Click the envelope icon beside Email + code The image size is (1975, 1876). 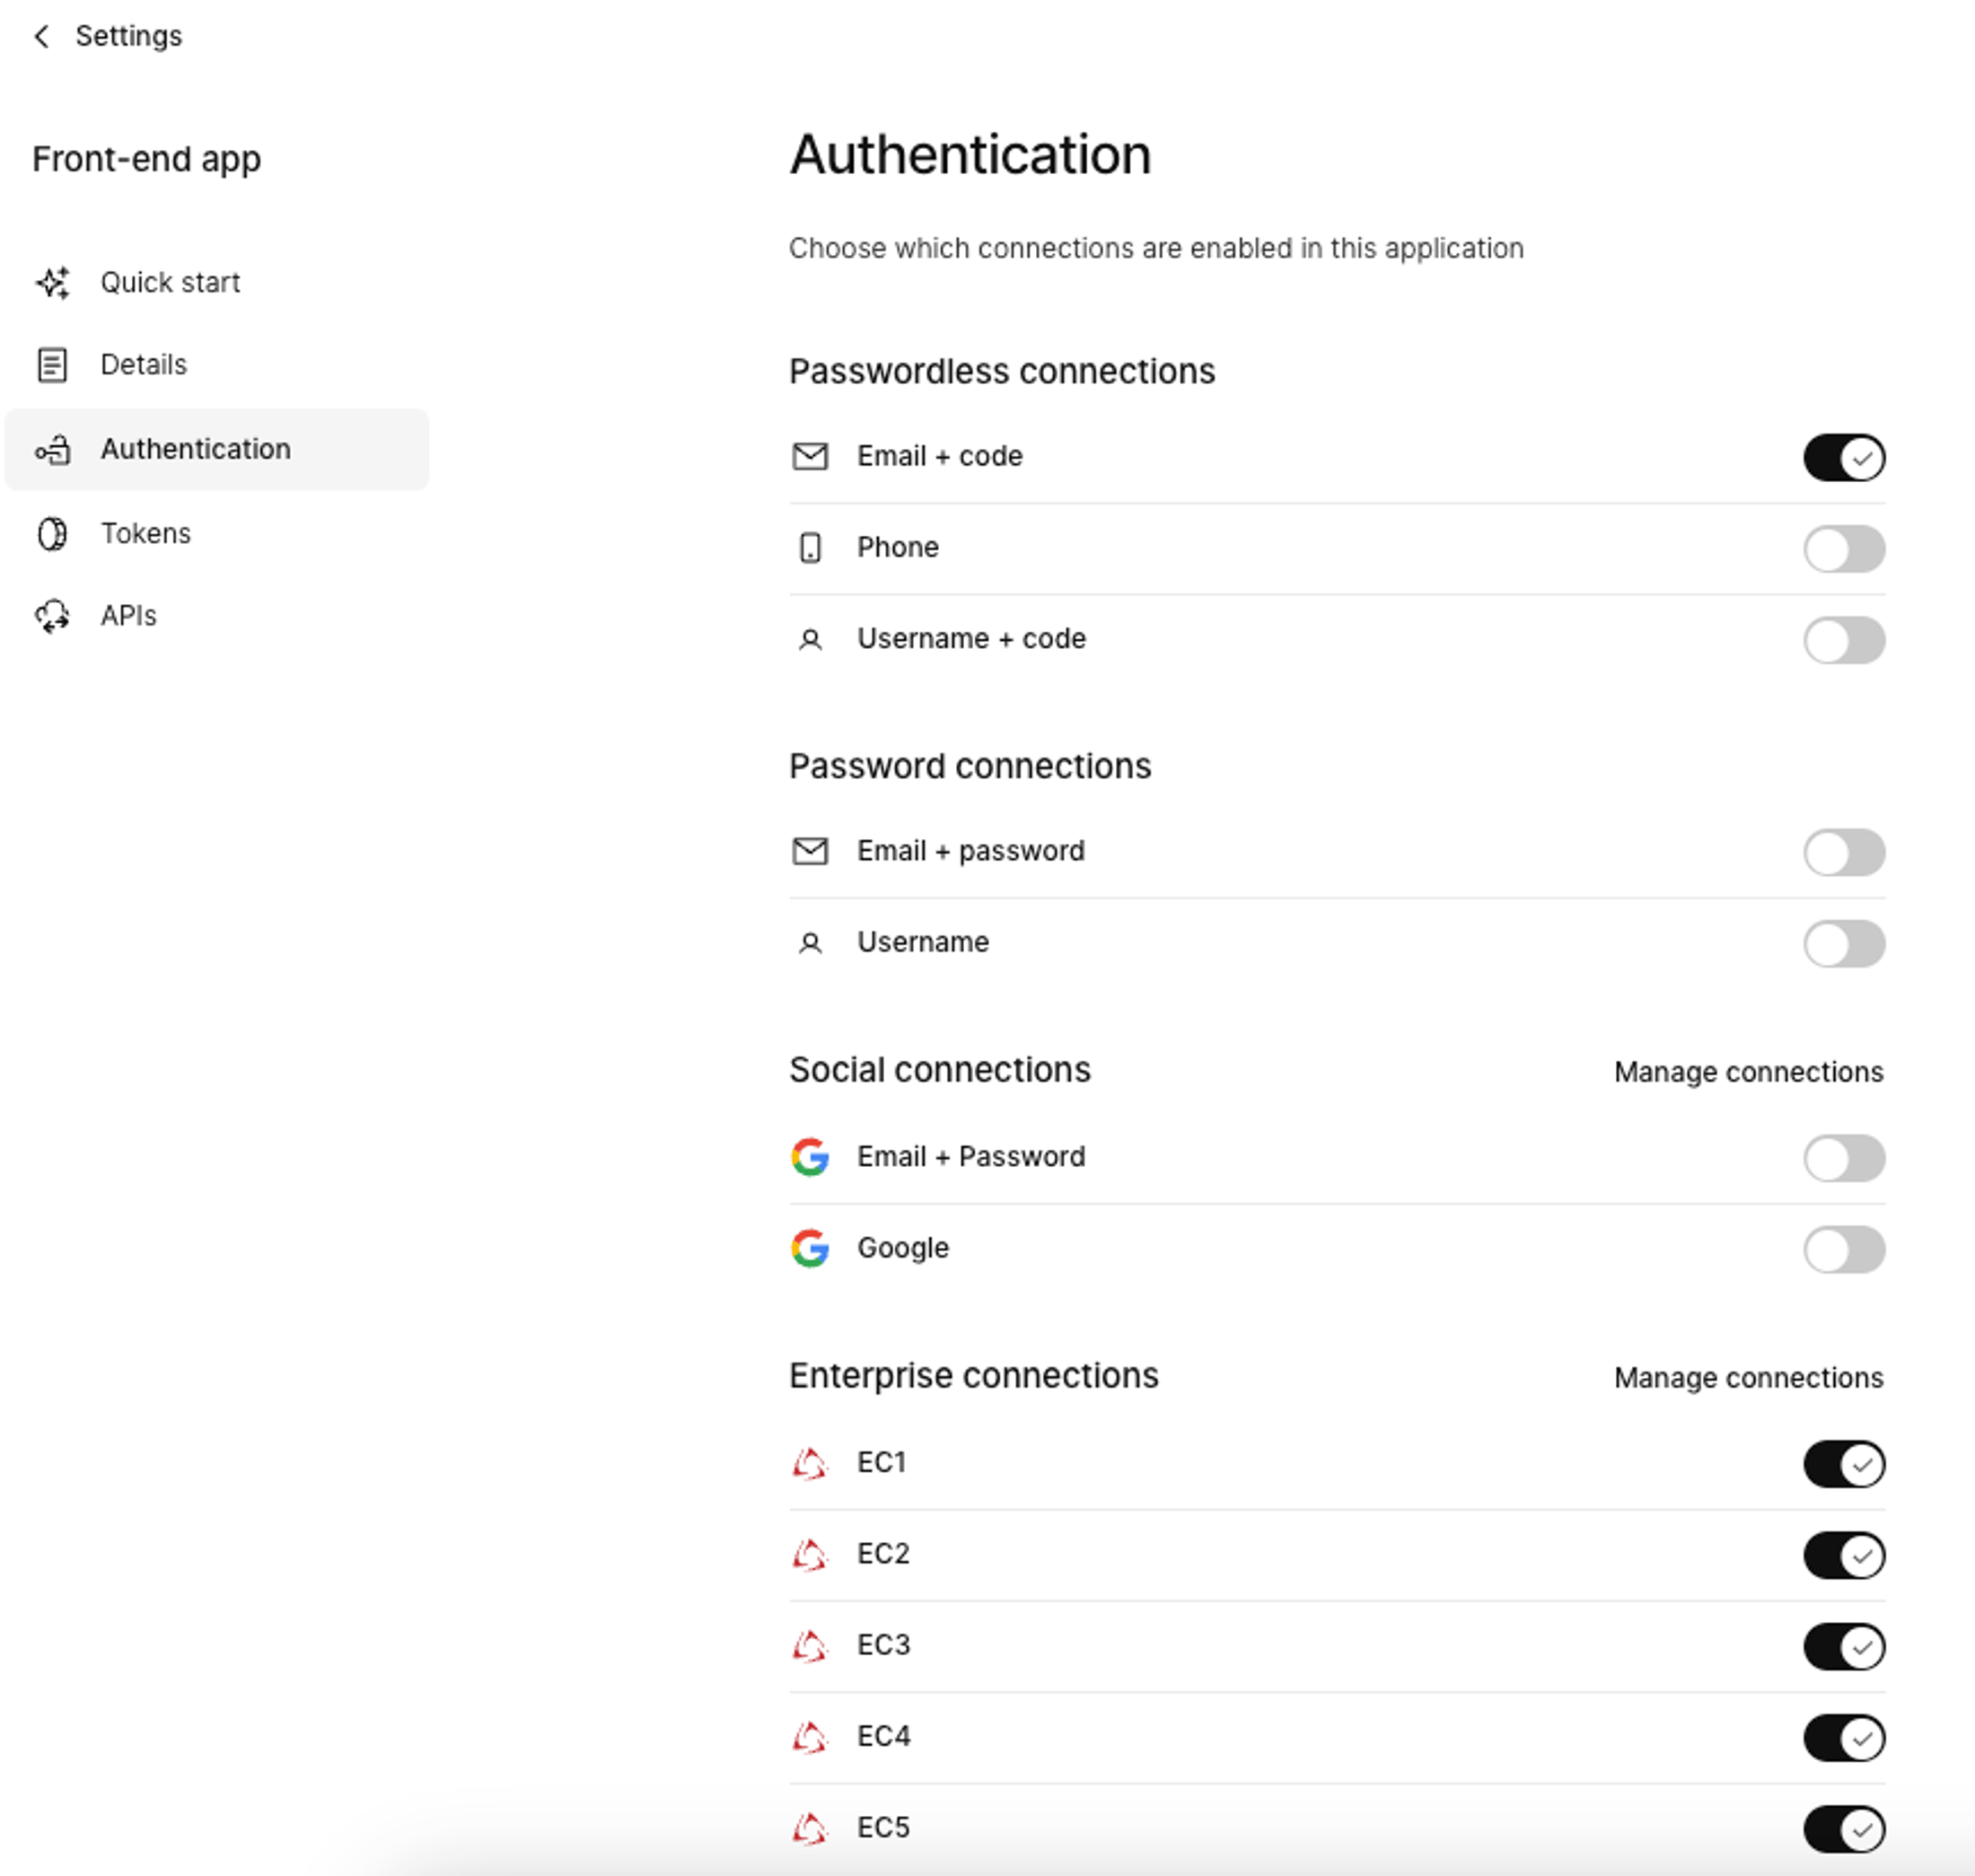pos(810,457)
